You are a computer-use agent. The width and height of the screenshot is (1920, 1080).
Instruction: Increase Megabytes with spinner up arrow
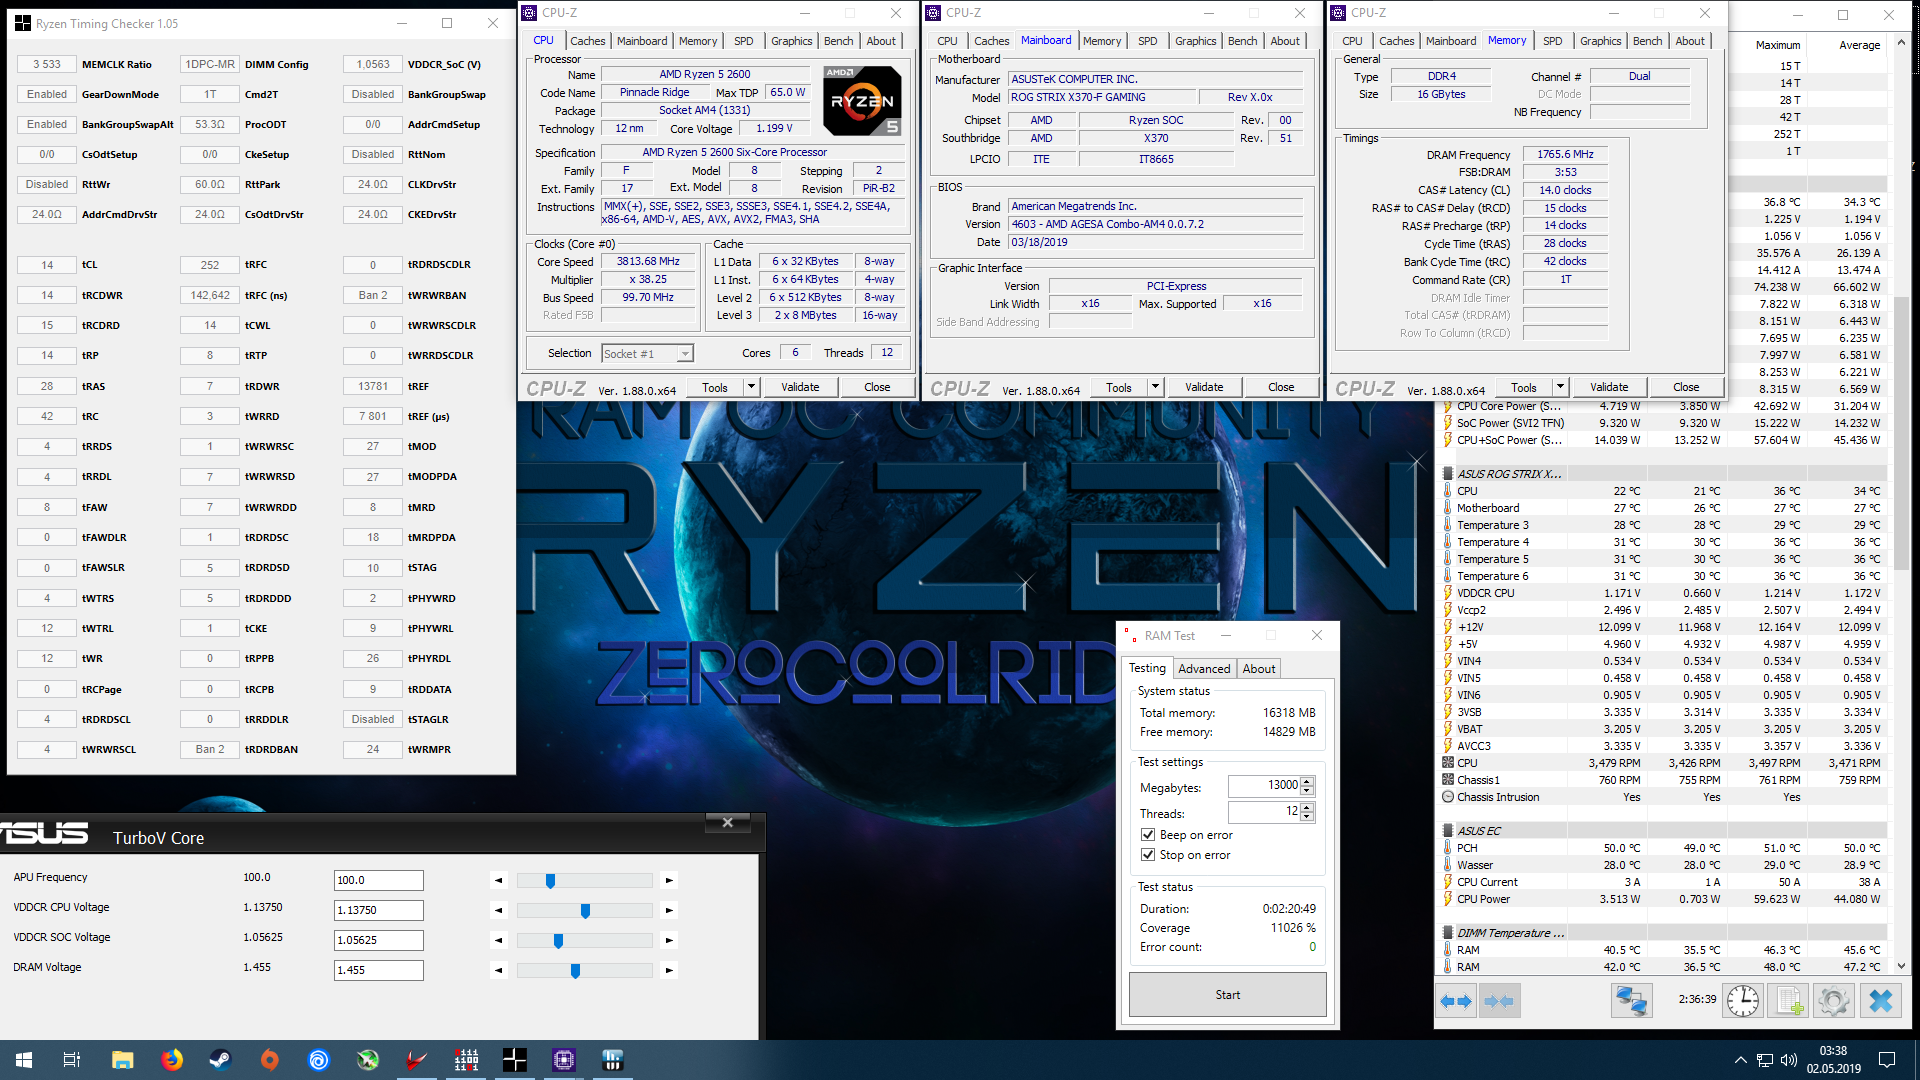(x=1307, y=781)
